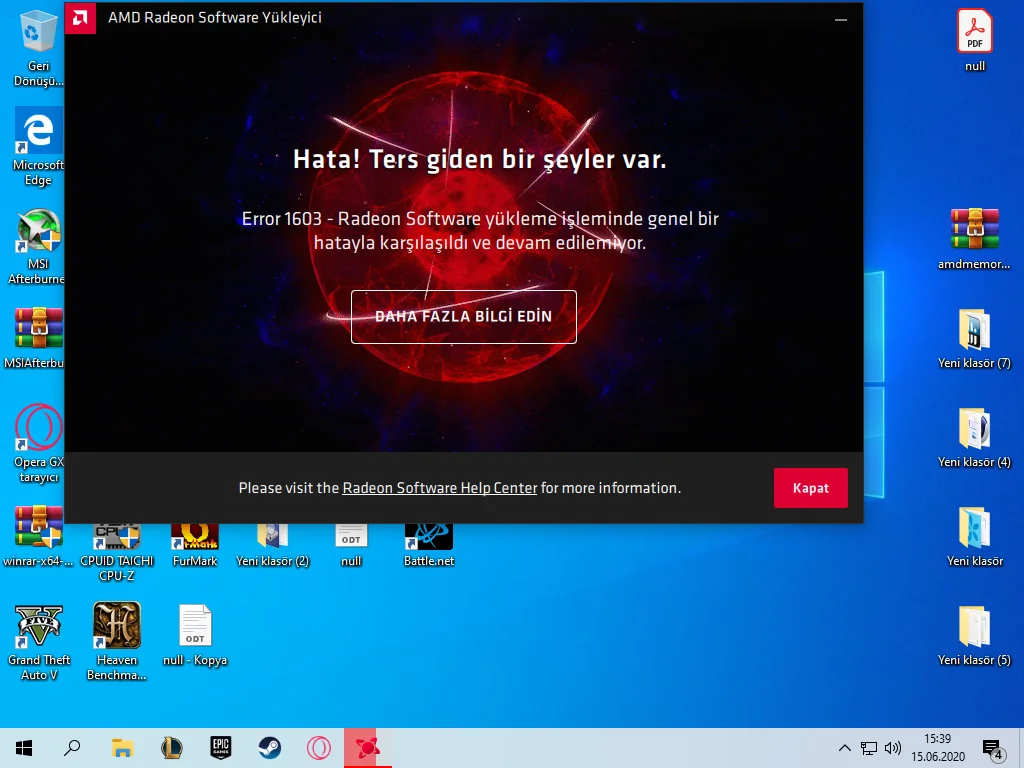1024x768 pixels.
Task: Click the AMD logo in the title bar
Action: point(80,18)
